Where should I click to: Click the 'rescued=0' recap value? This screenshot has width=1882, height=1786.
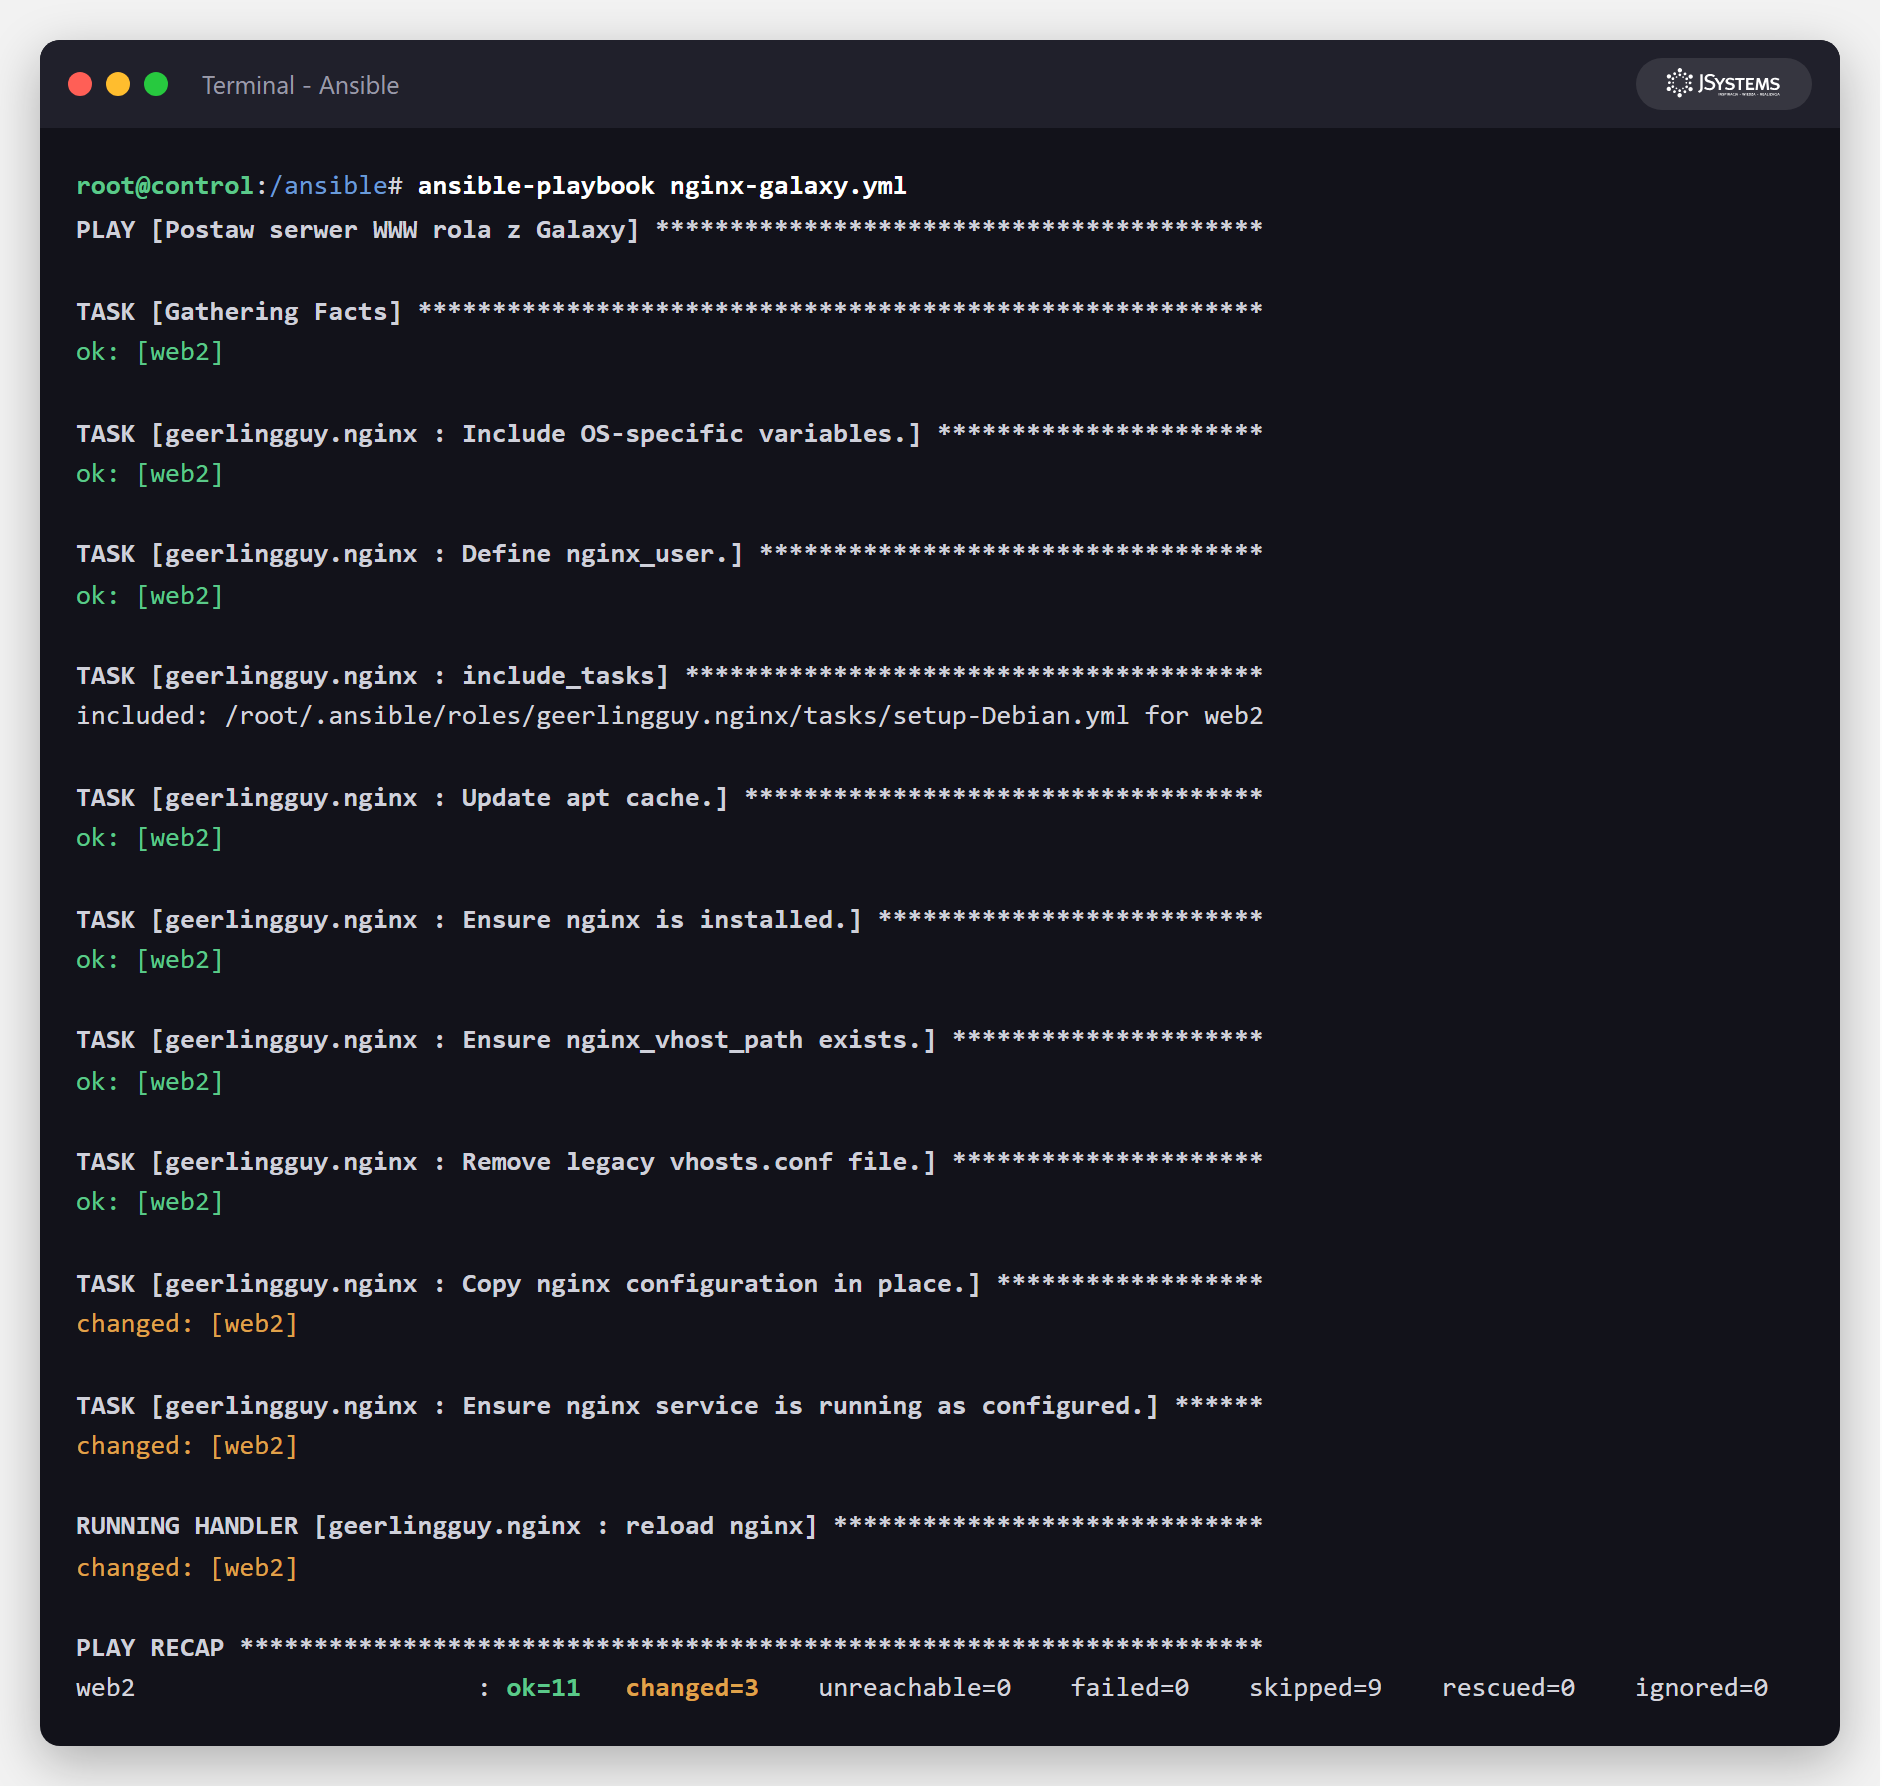click(x=1508, y=1688)
